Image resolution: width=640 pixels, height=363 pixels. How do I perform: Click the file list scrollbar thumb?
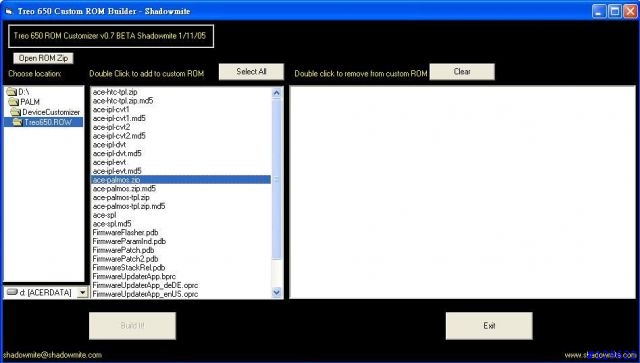coord(276,179)
